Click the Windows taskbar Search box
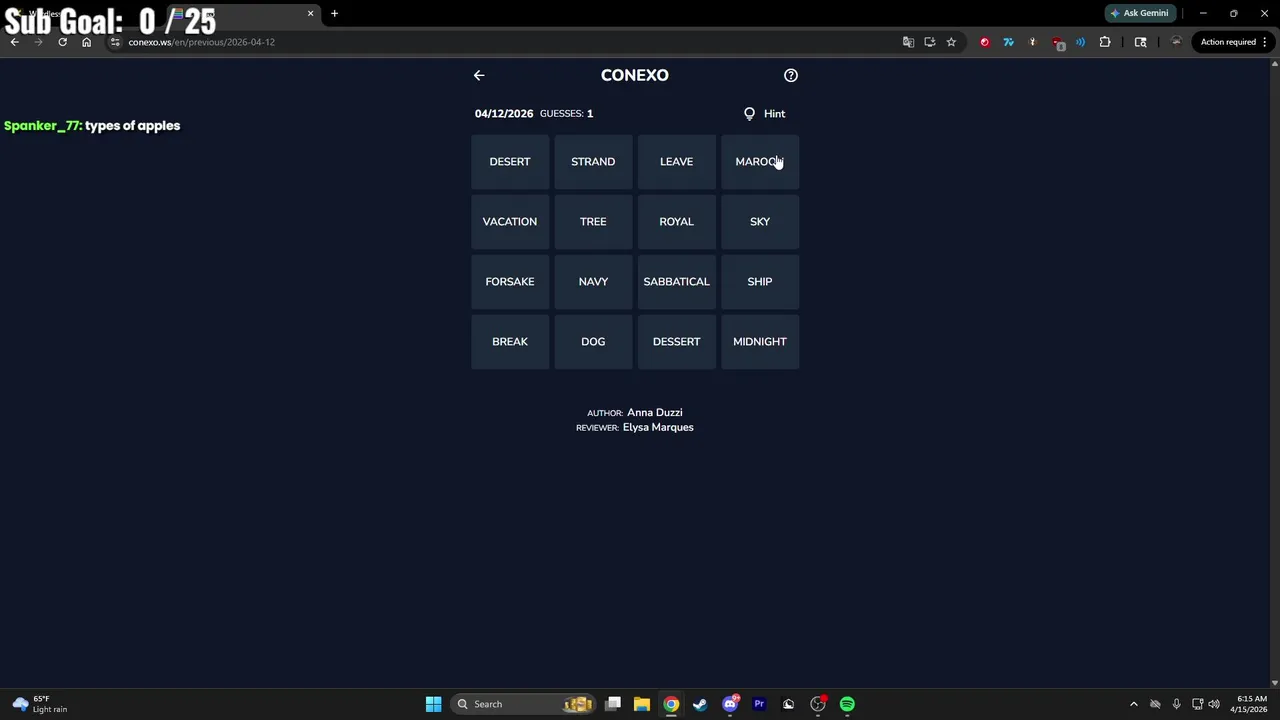The width and height of the screenshot is (1280, 720). click(x=524, y=704)
